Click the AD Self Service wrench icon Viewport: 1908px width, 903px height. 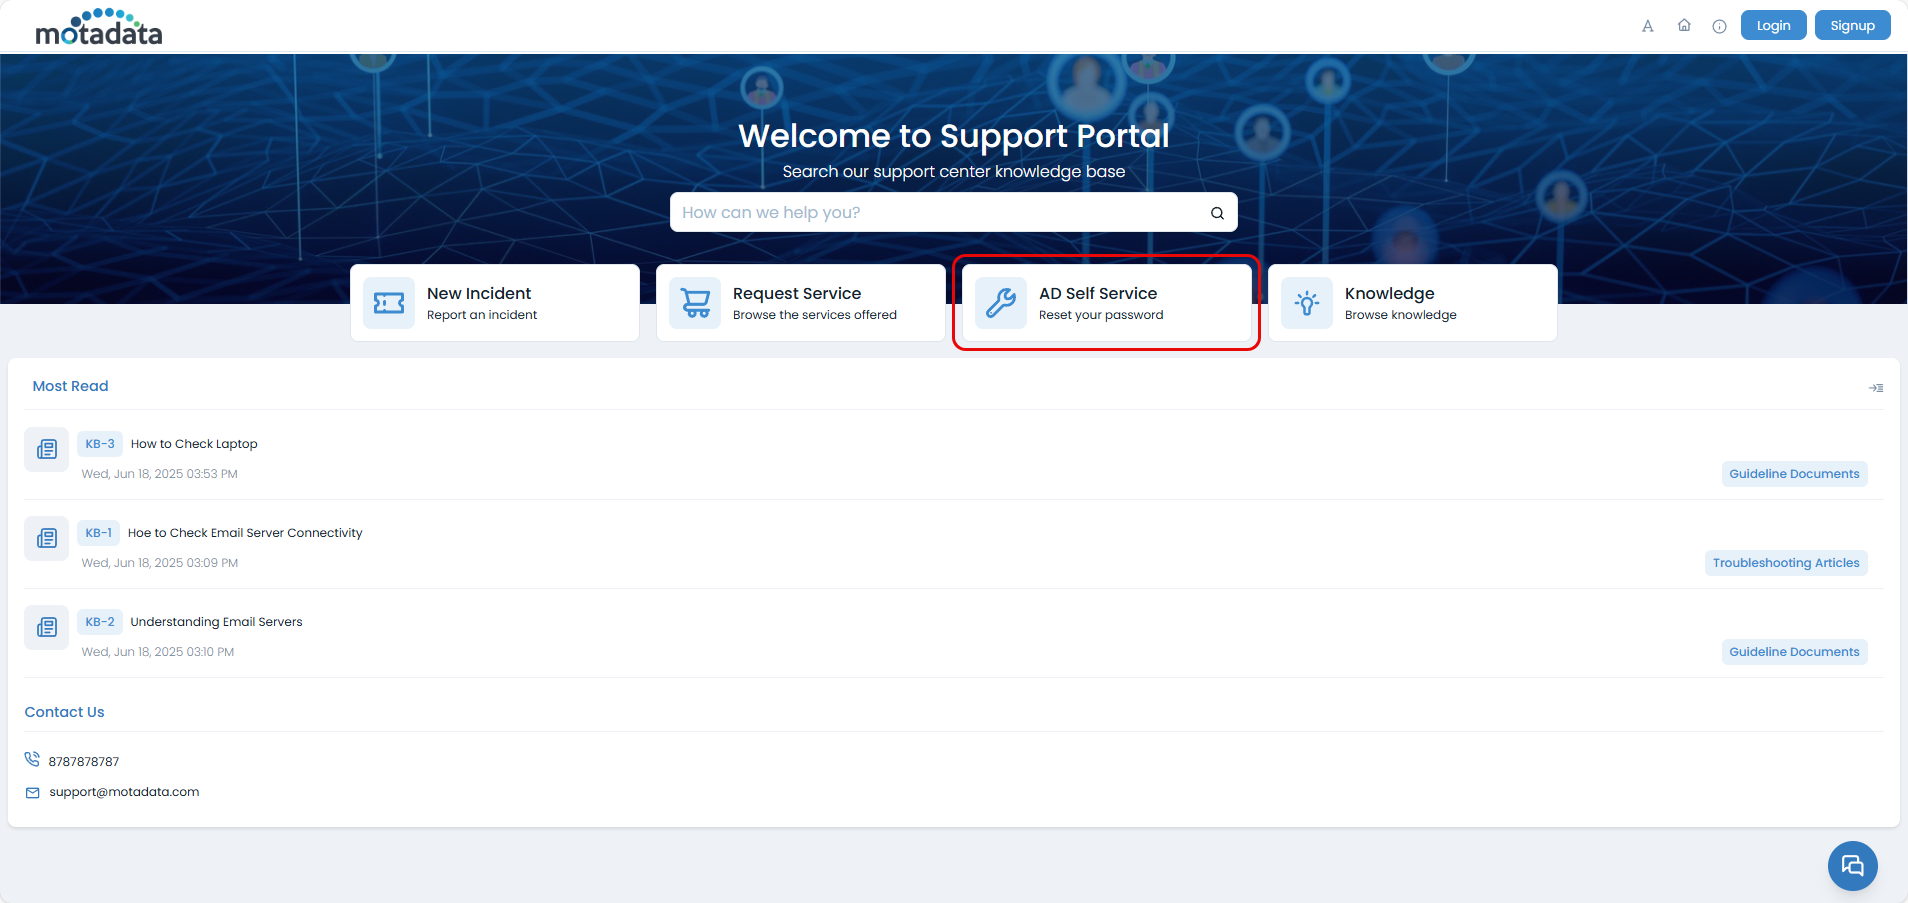[1001, 303]
